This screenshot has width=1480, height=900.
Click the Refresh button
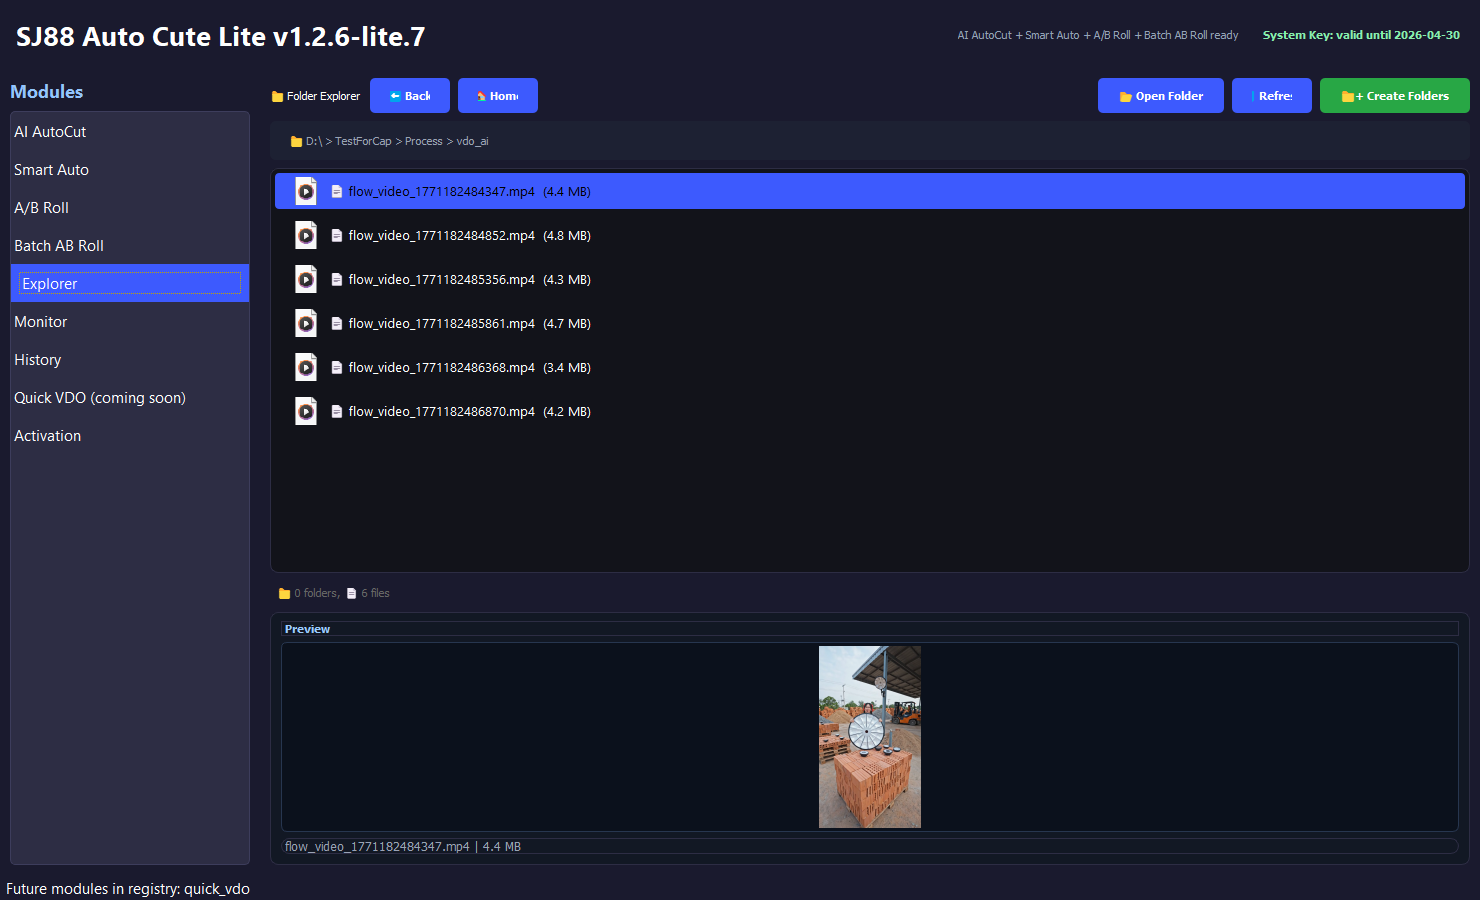click(x=1271, y=95)
